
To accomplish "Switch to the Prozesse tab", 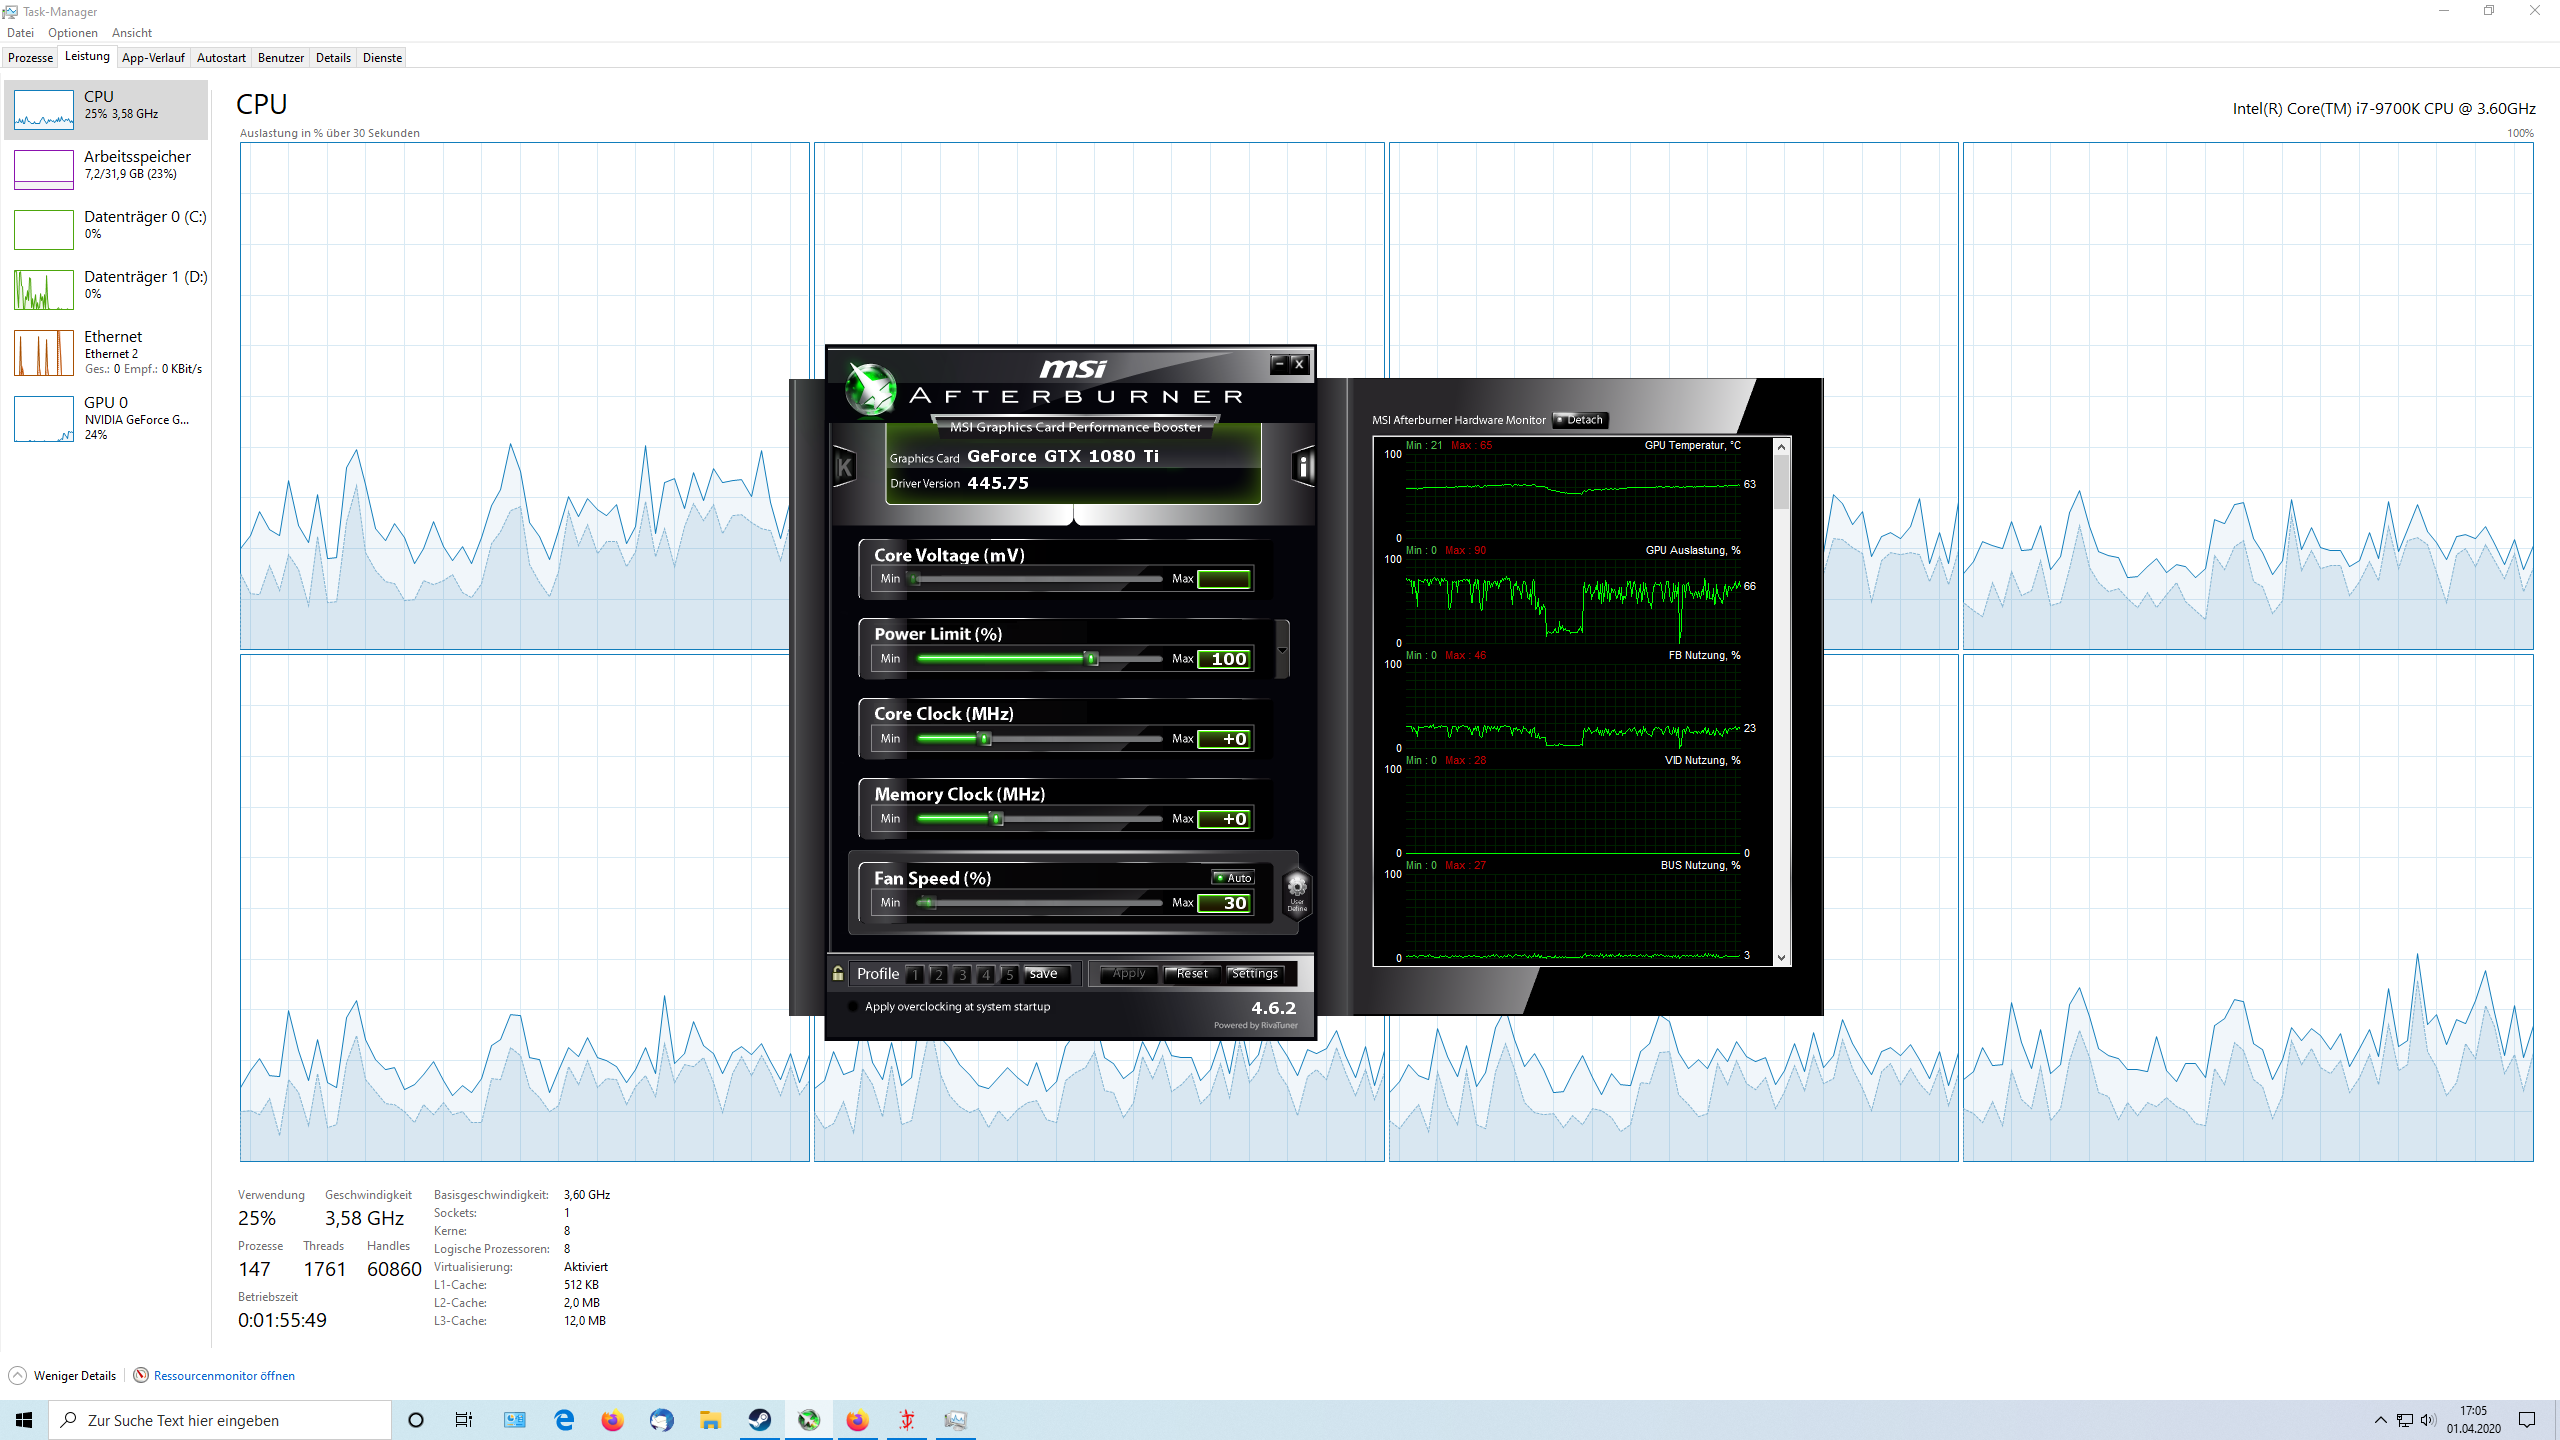I will tap(30, 58).
